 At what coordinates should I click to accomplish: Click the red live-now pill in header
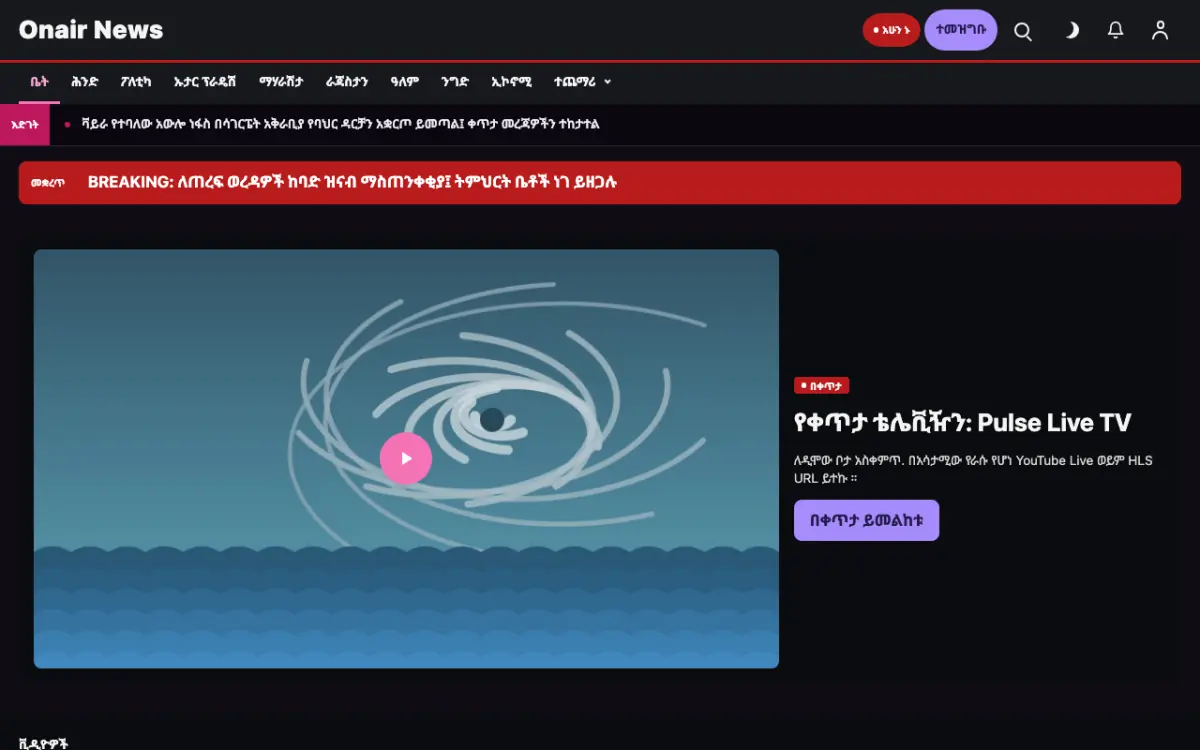(x=891, y=30)
